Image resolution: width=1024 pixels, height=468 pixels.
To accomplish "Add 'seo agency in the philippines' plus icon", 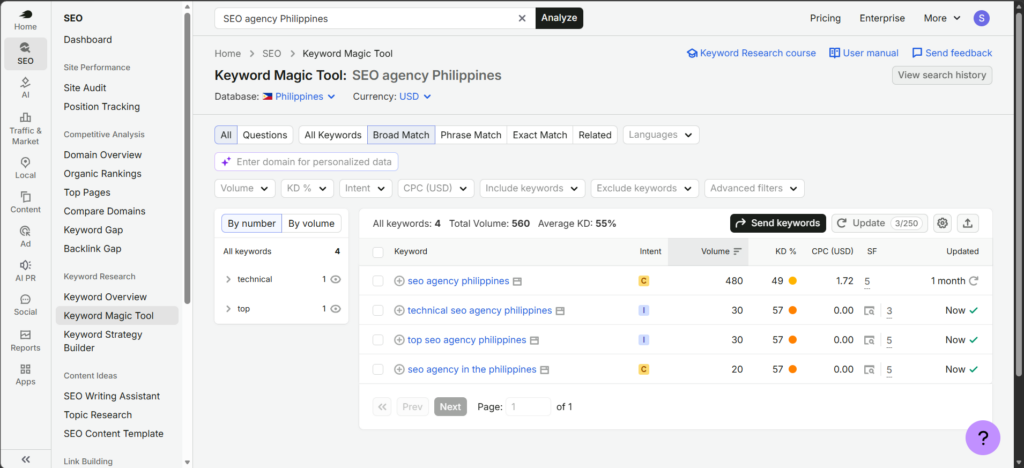I will [x=399, y=369].
